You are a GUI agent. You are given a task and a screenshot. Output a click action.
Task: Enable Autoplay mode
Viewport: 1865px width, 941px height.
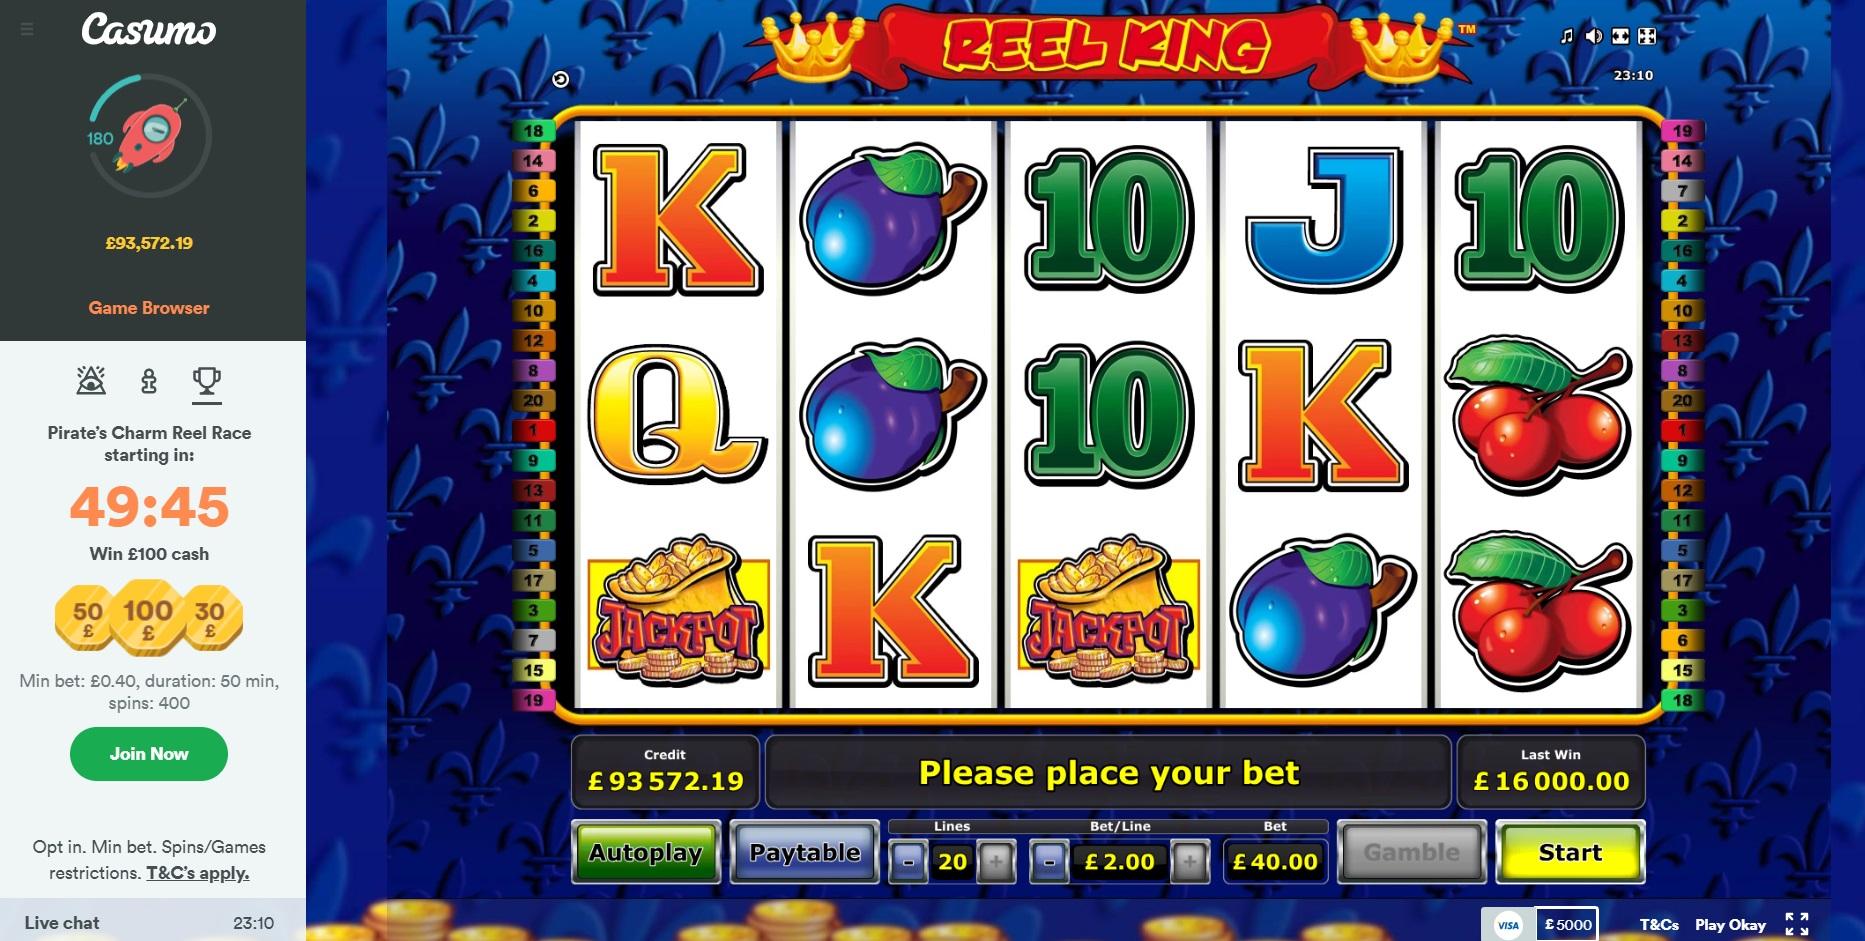coord(646,852)
